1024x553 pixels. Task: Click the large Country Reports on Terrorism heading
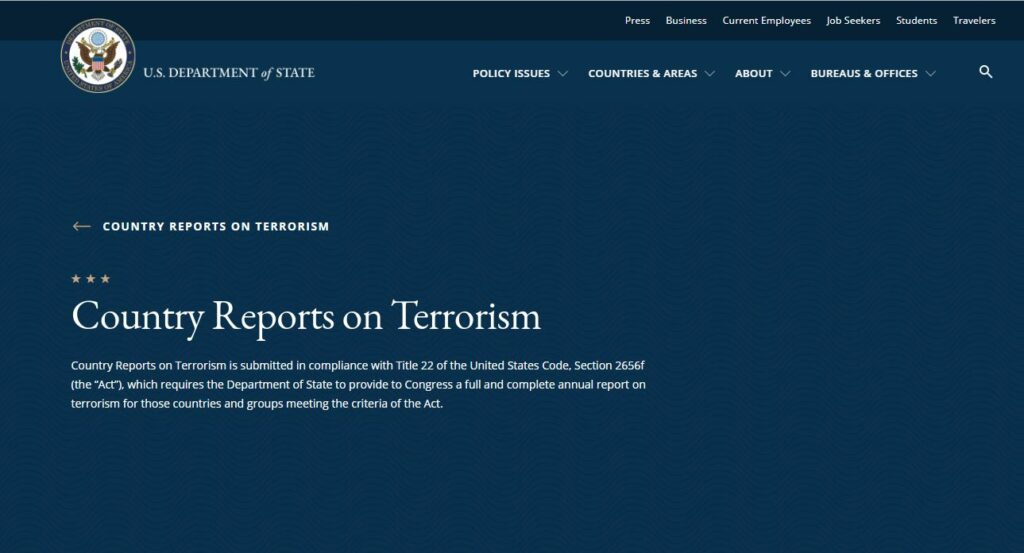[x=306, y=316]
